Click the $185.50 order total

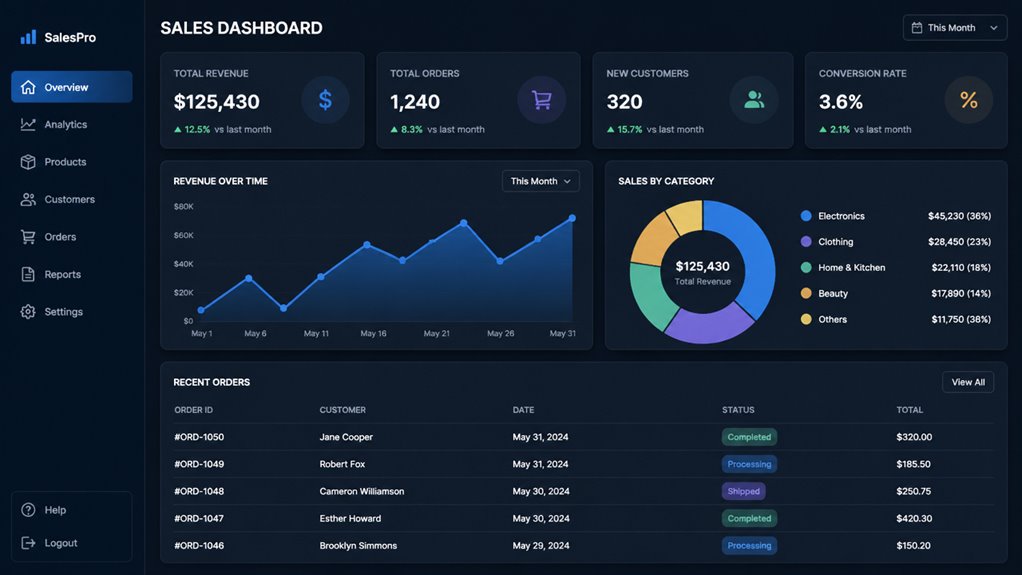pyautogui.click(x=913, y=464)
